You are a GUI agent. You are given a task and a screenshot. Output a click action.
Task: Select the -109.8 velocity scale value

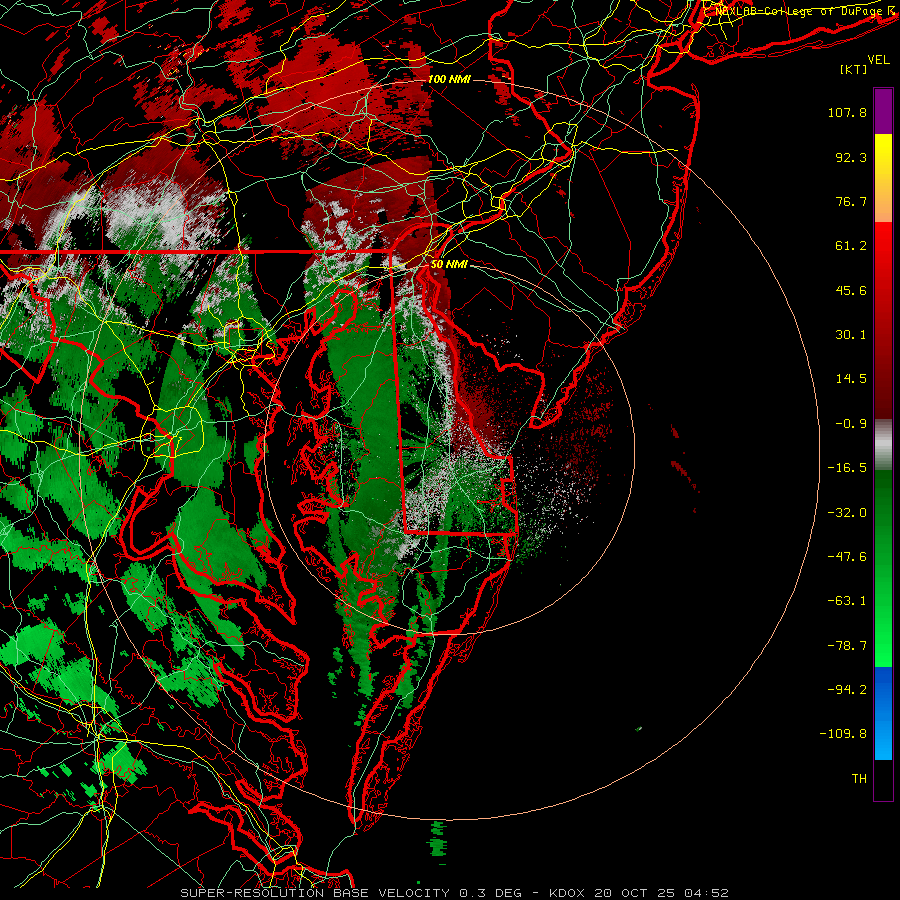[x=844, y=734]
